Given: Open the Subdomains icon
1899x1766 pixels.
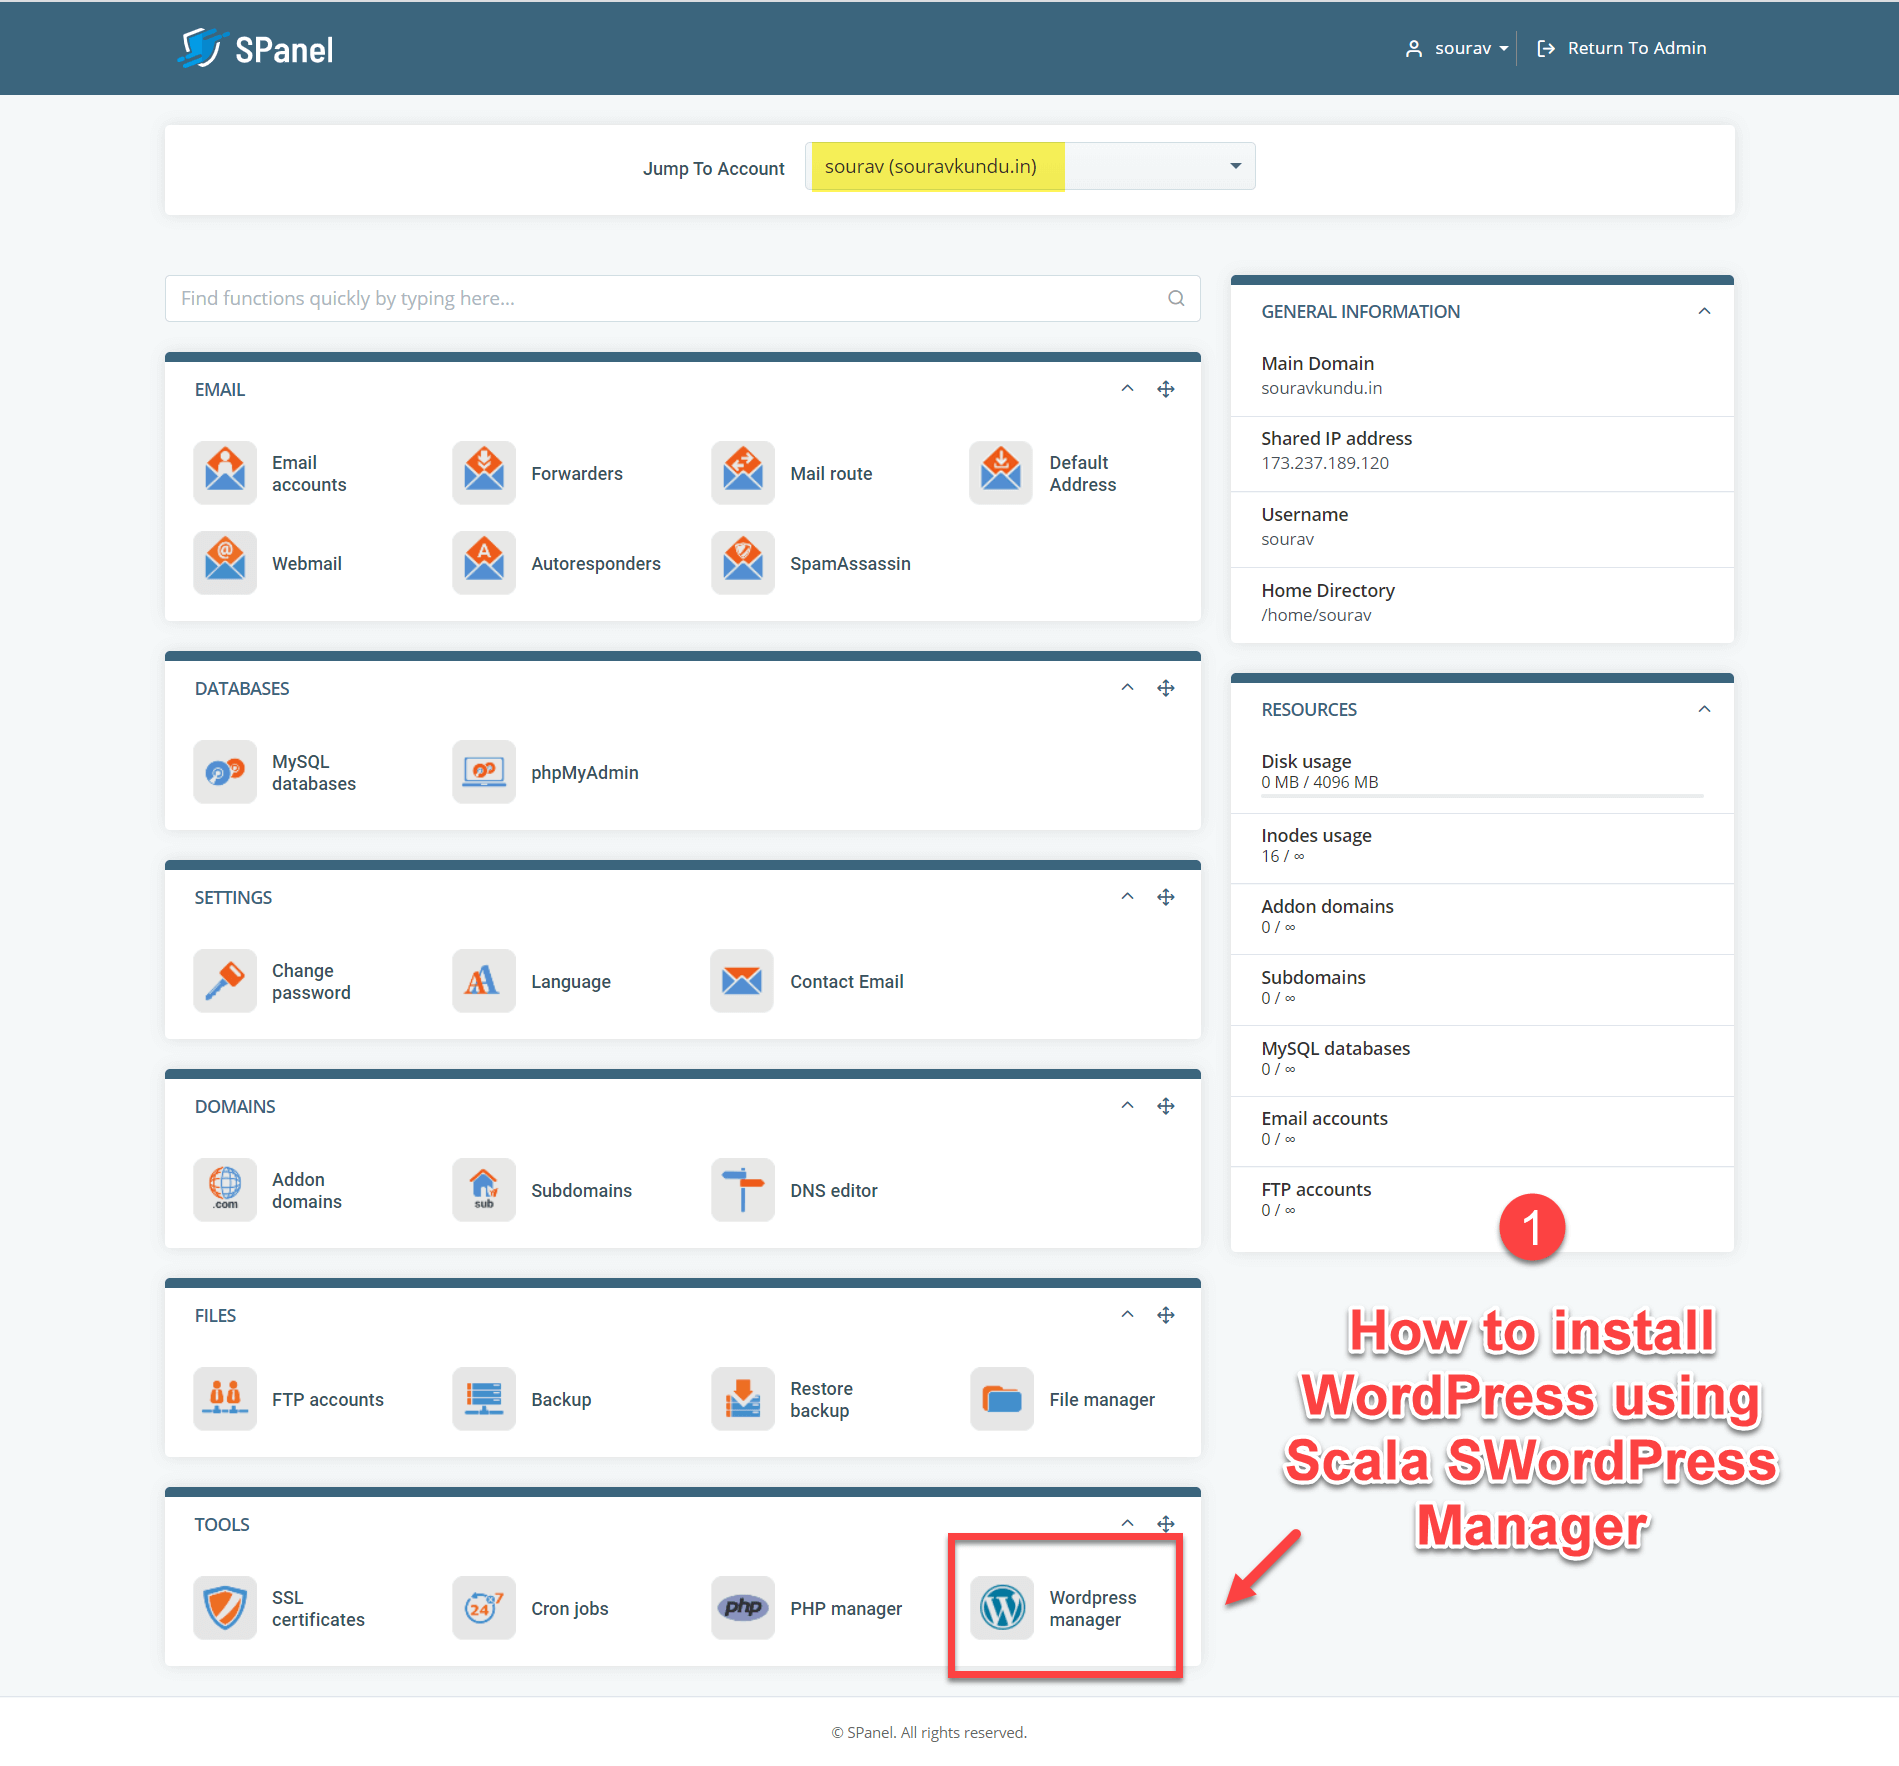Looking at the screenshot, I should (x=484, y=1190).
